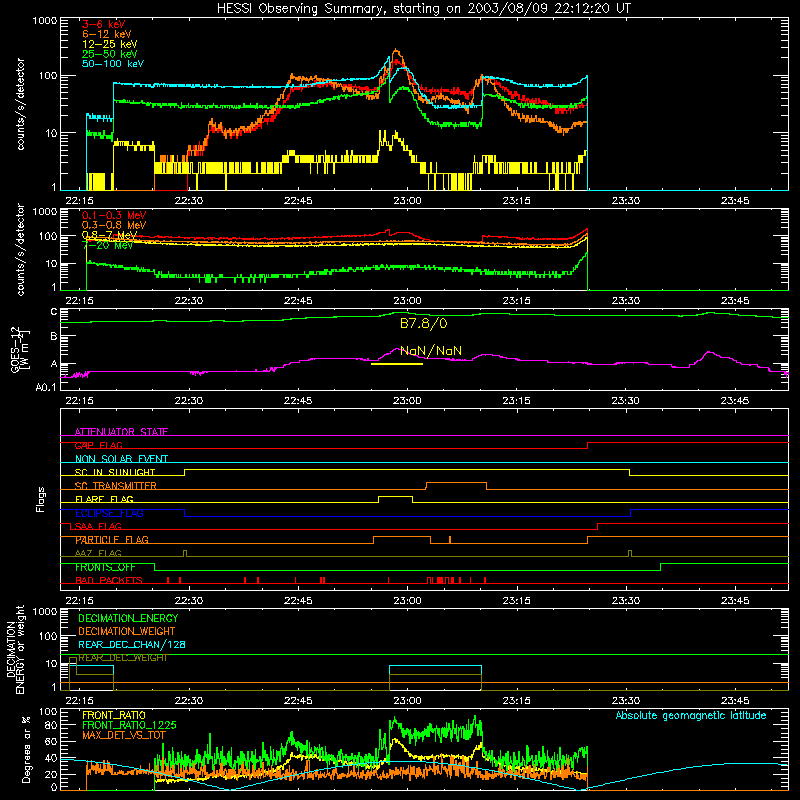Select the GAP_FLAG label
This screenshot has height=800, width=800.
(98, 445)
